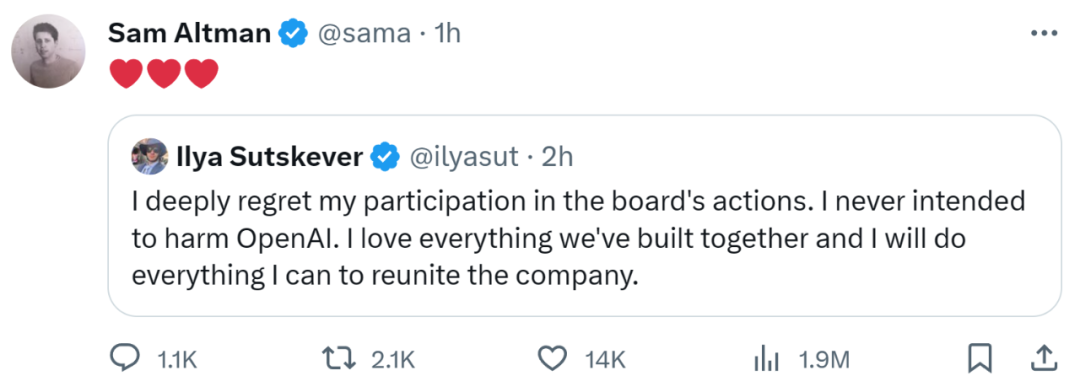This screenshot has width=1080, height=392.
Task: Click the reply speech bubble icon
Action: [x=124, y=358]
